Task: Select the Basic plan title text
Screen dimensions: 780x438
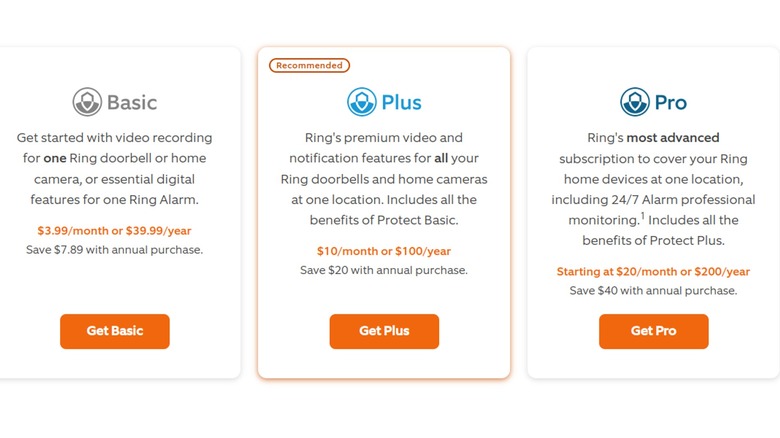Action: [132, 102]
